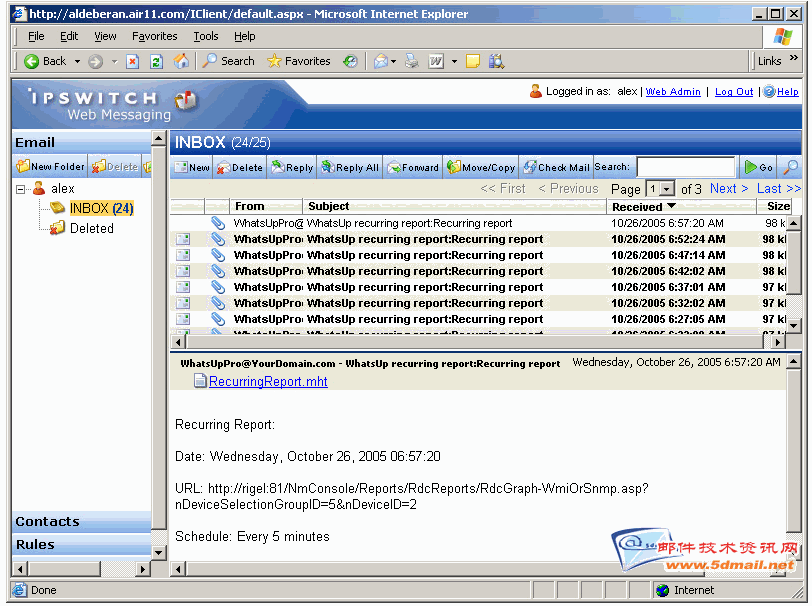Click the Home icon in browser toolbar
Screen dimensions: 812x606
click(181, 61)
